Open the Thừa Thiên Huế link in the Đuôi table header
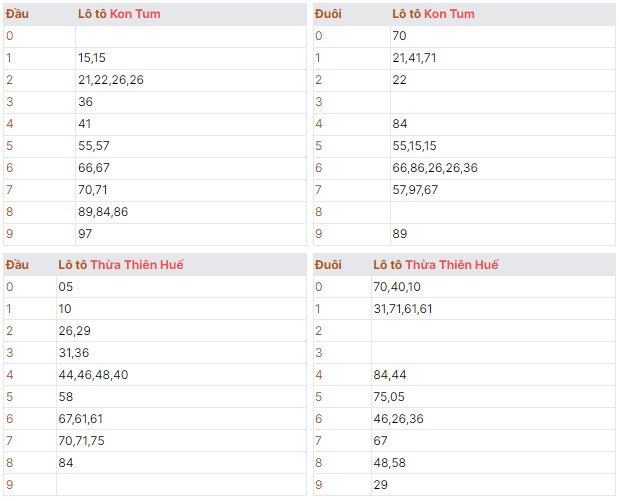The width and height of the screenshot is (619, 501). 451,265
